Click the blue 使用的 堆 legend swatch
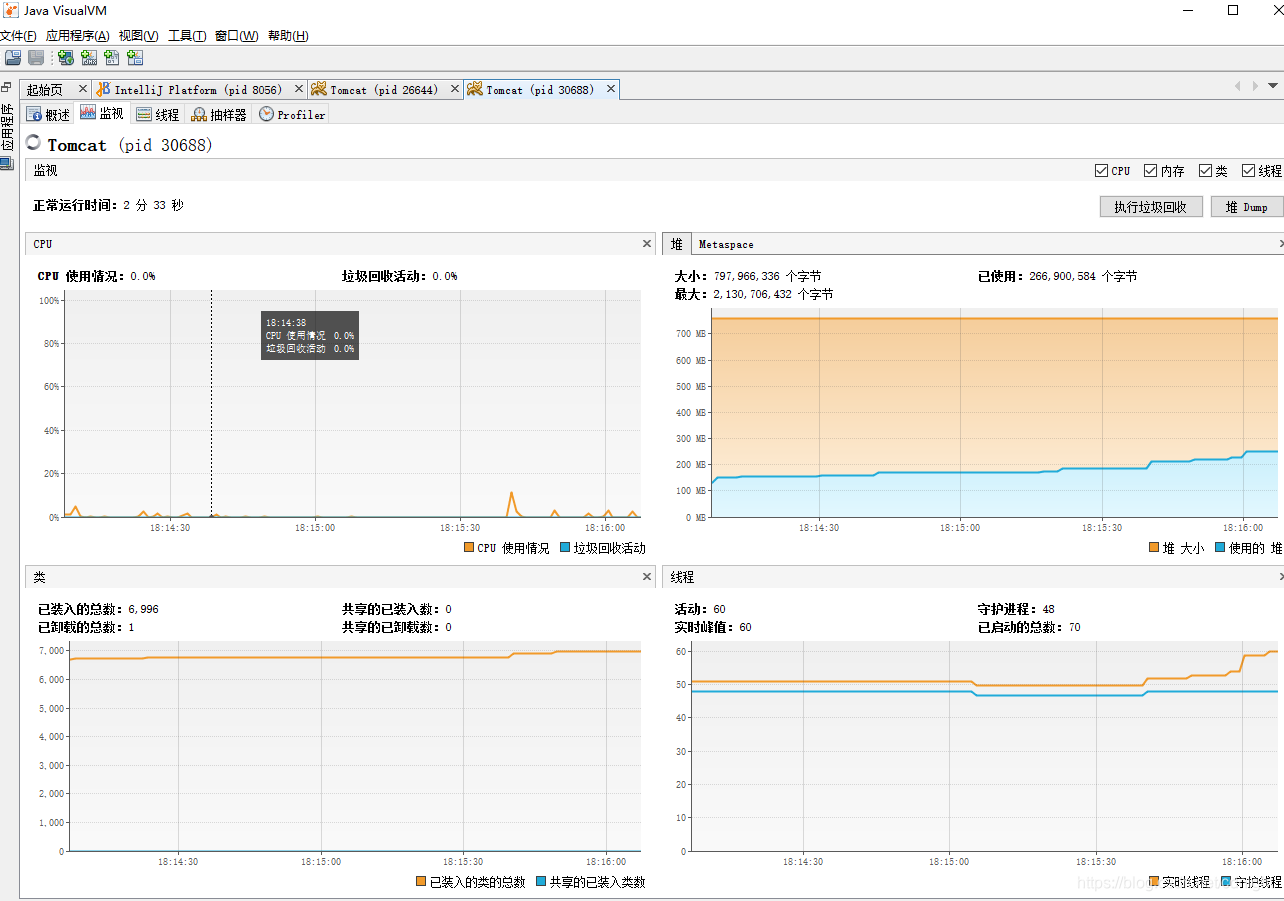The width and height of the screenshot is (1284, 901). (x=1220, y=548)
